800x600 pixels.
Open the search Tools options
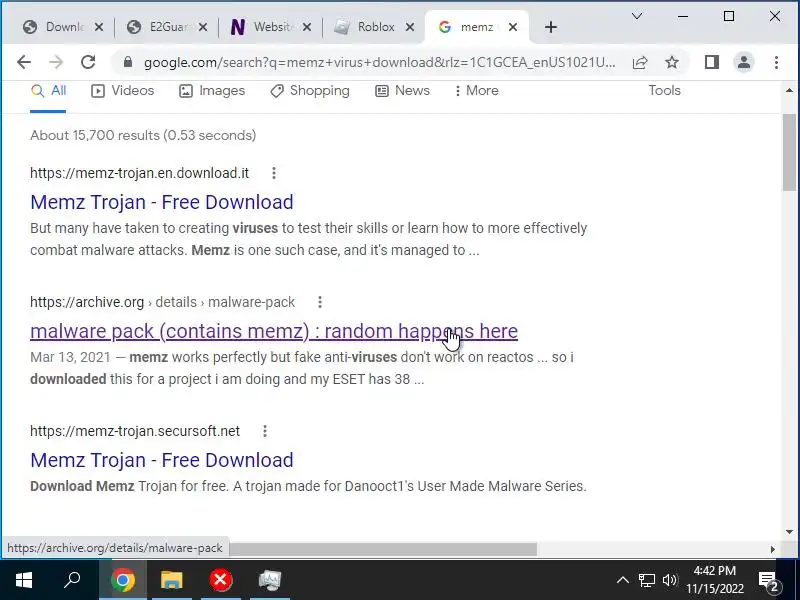[x=664, y=91]
